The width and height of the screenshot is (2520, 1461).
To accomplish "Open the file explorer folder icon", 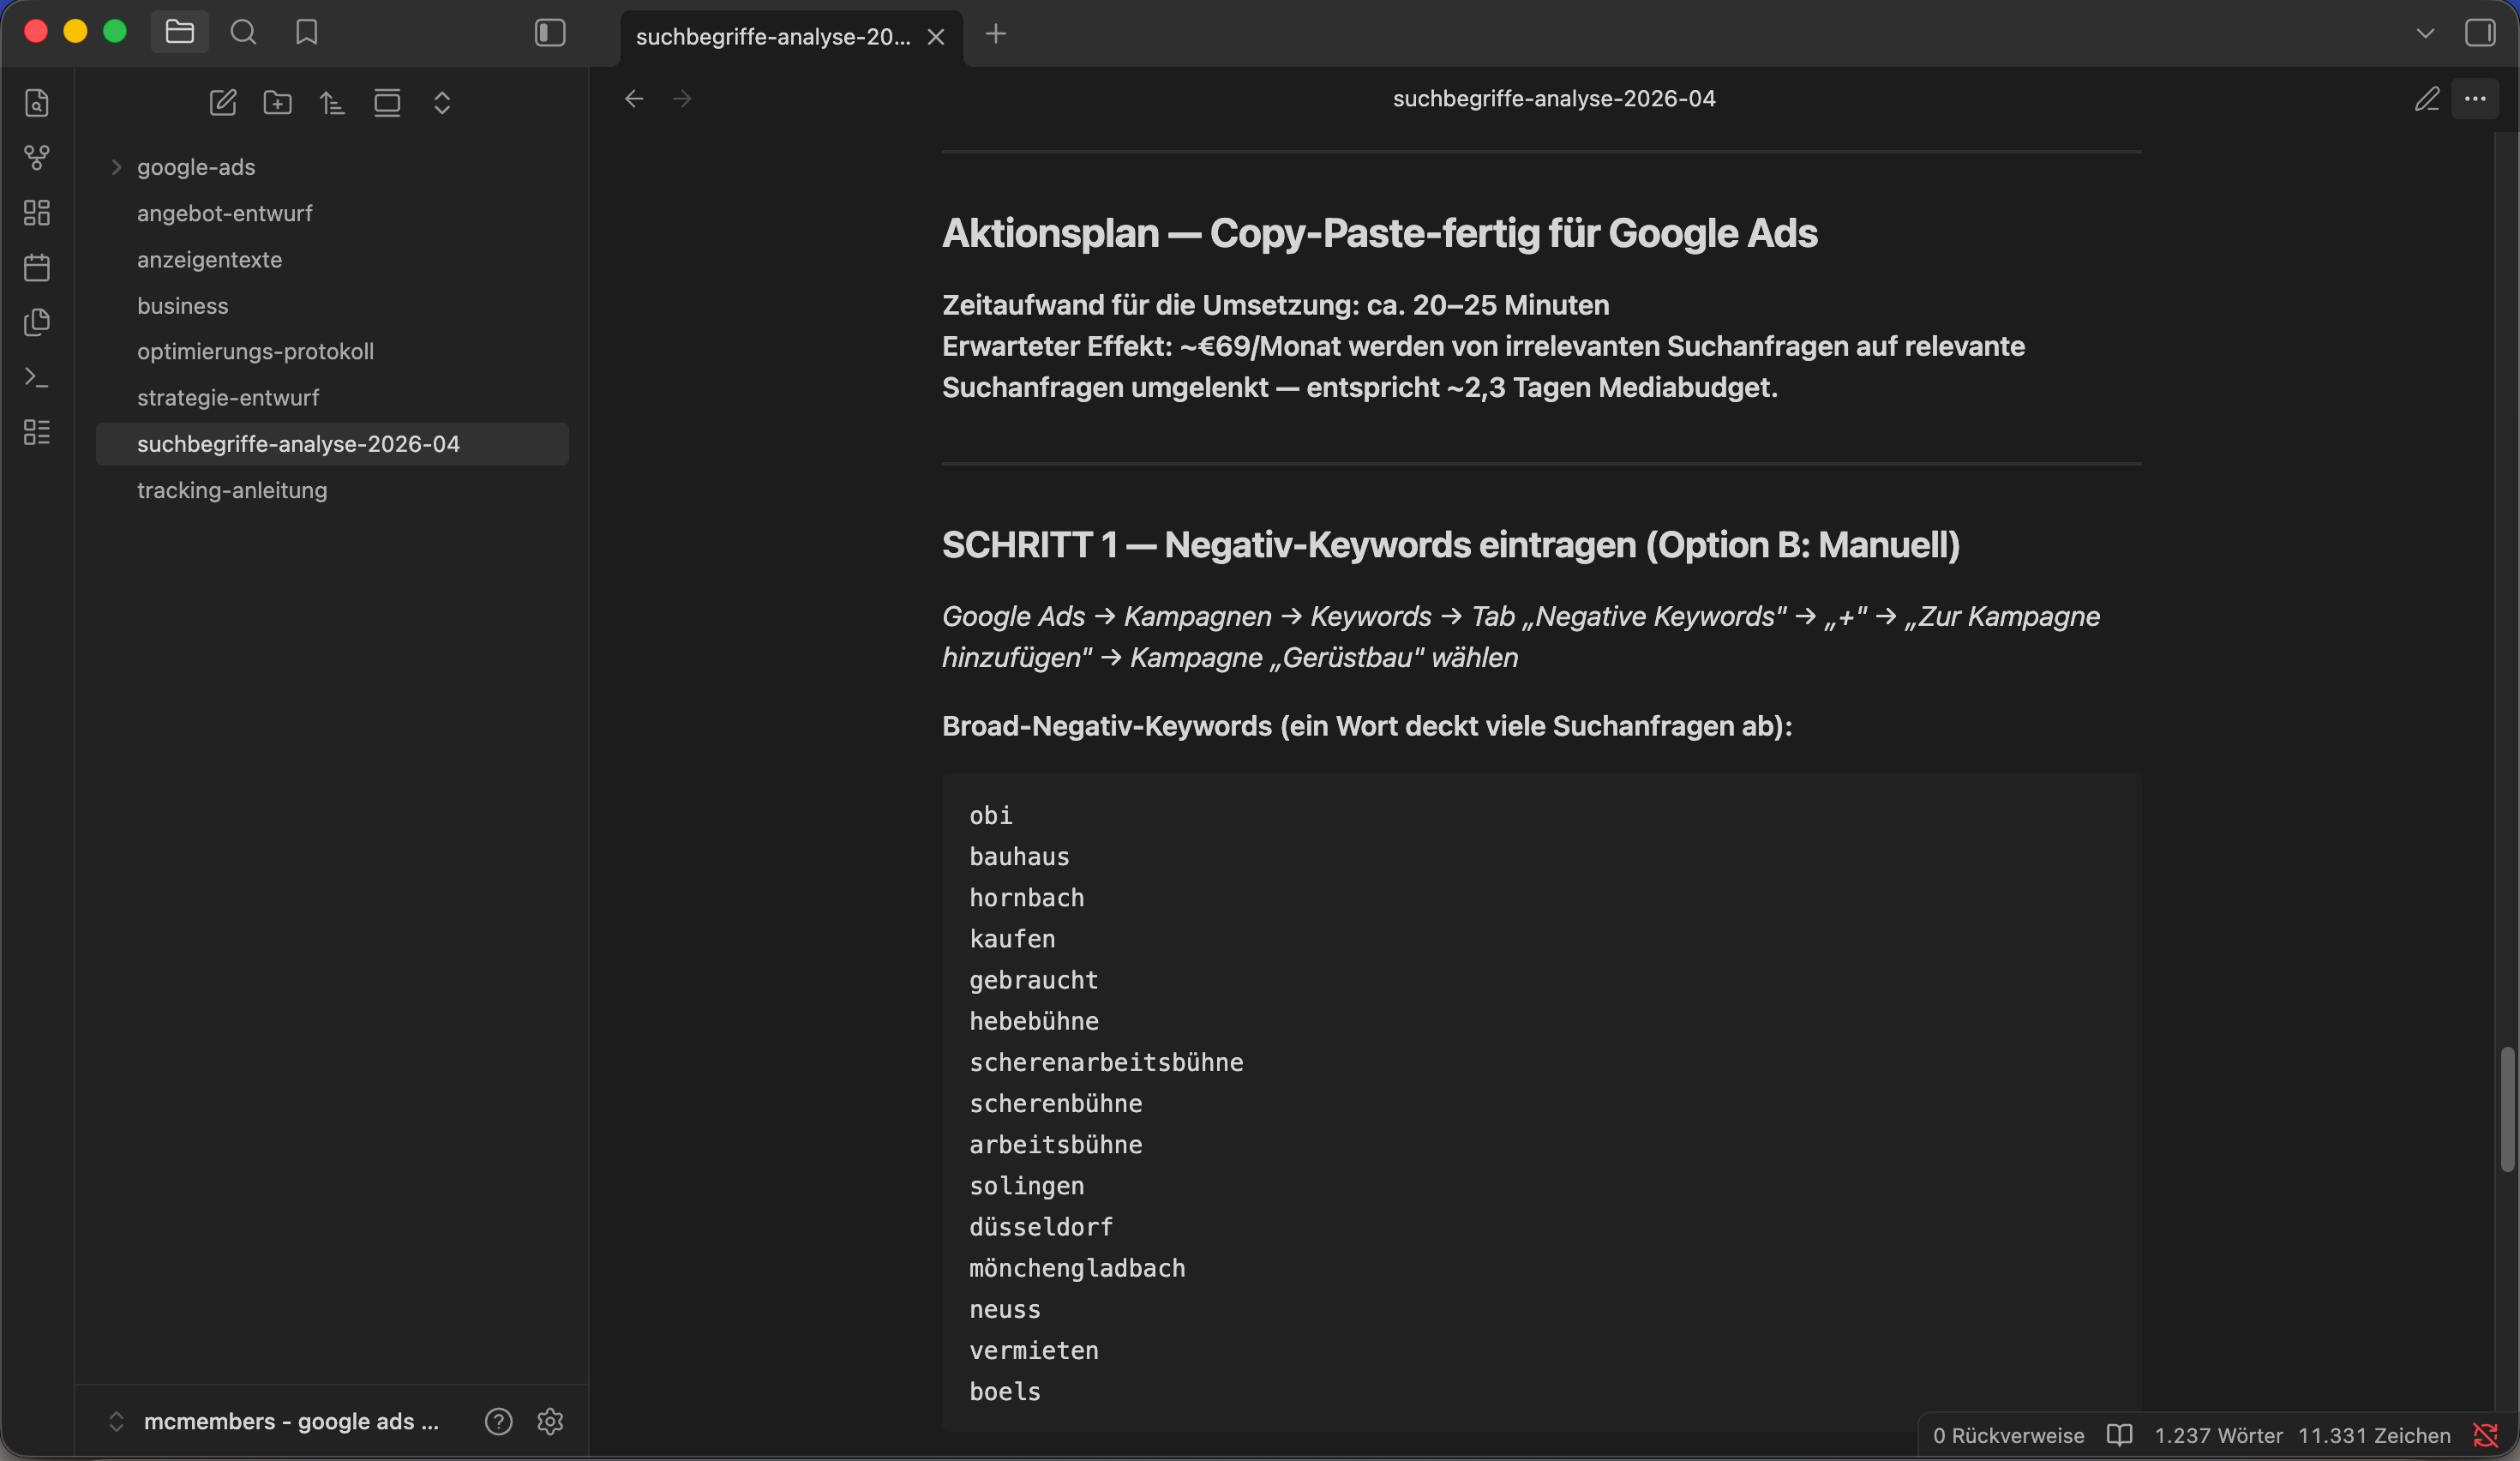I will 180,32.
